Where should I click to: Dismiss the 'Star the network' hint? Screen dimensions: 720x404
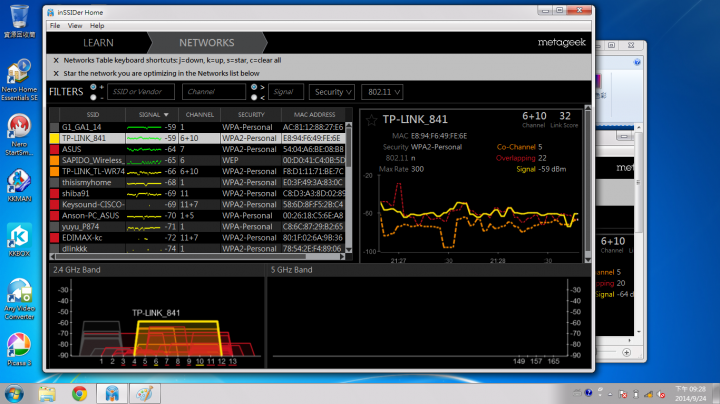point(56,73)
